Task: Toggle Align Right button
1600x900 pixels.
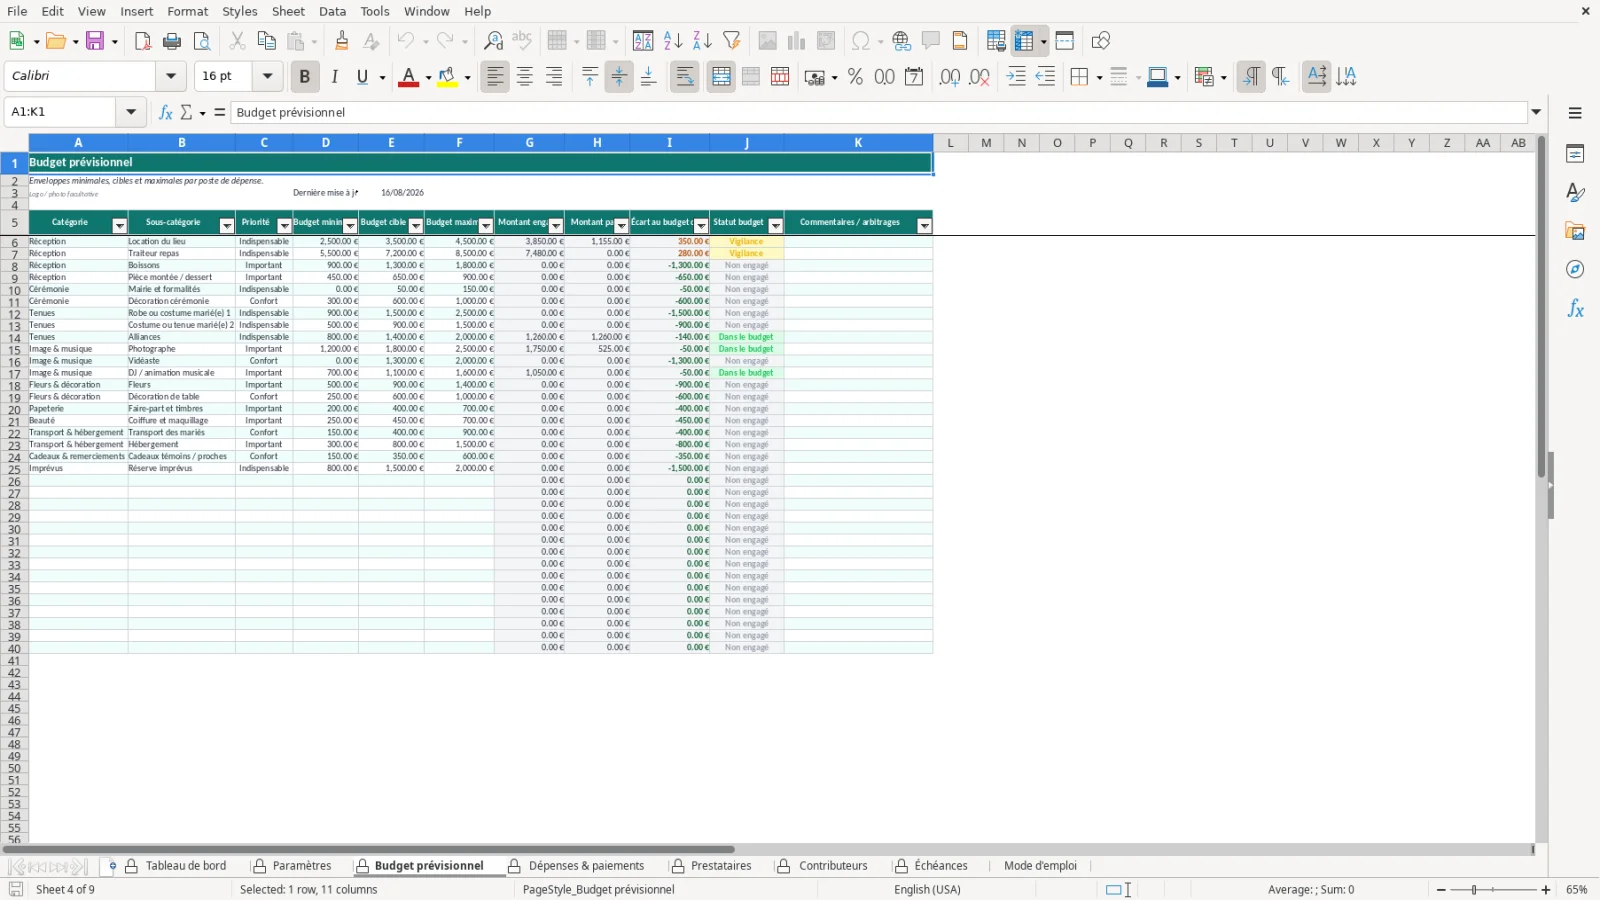Action: tap(554, 77)
